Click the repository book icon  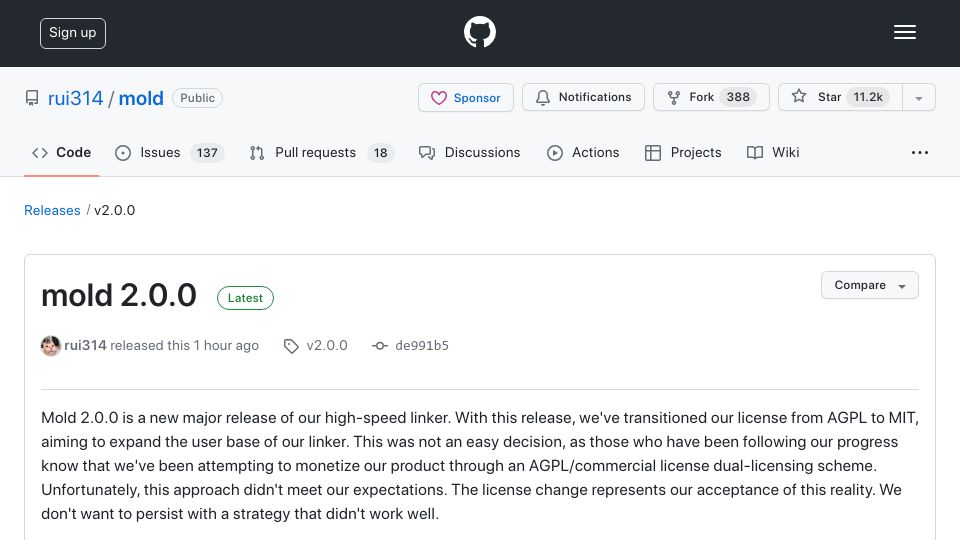[x=32, y=98]
